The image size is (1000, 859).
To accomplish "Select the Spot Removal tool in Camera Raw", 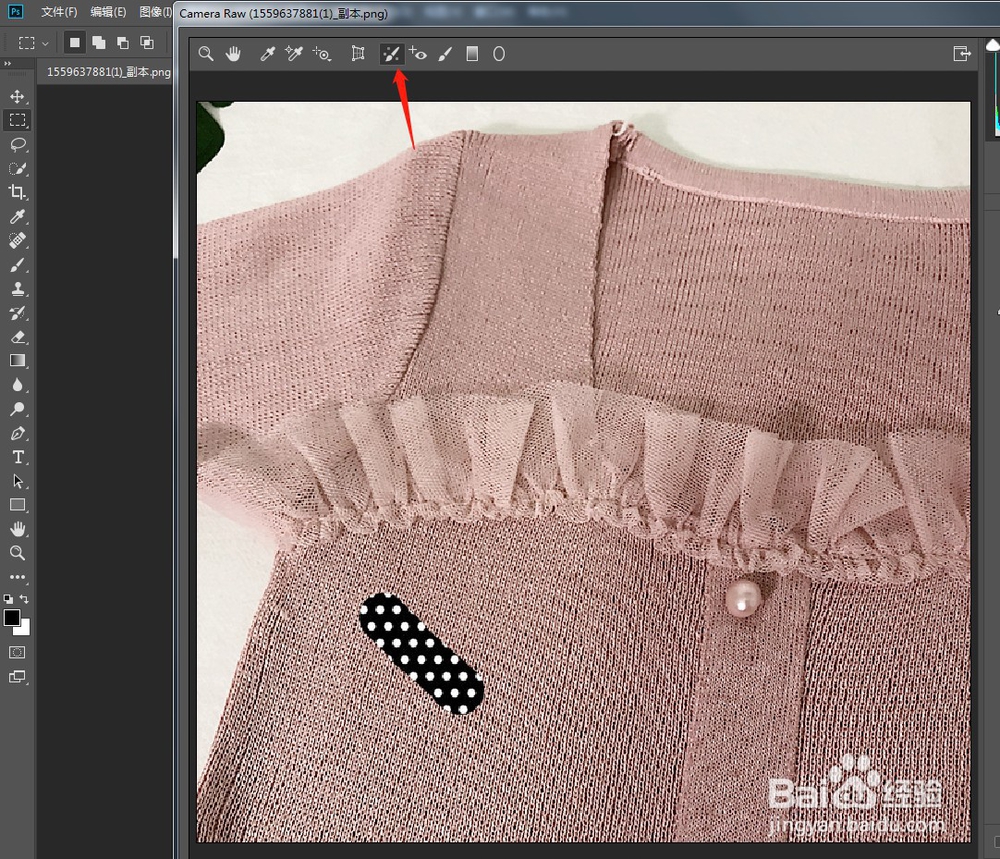I will [391, 54].
